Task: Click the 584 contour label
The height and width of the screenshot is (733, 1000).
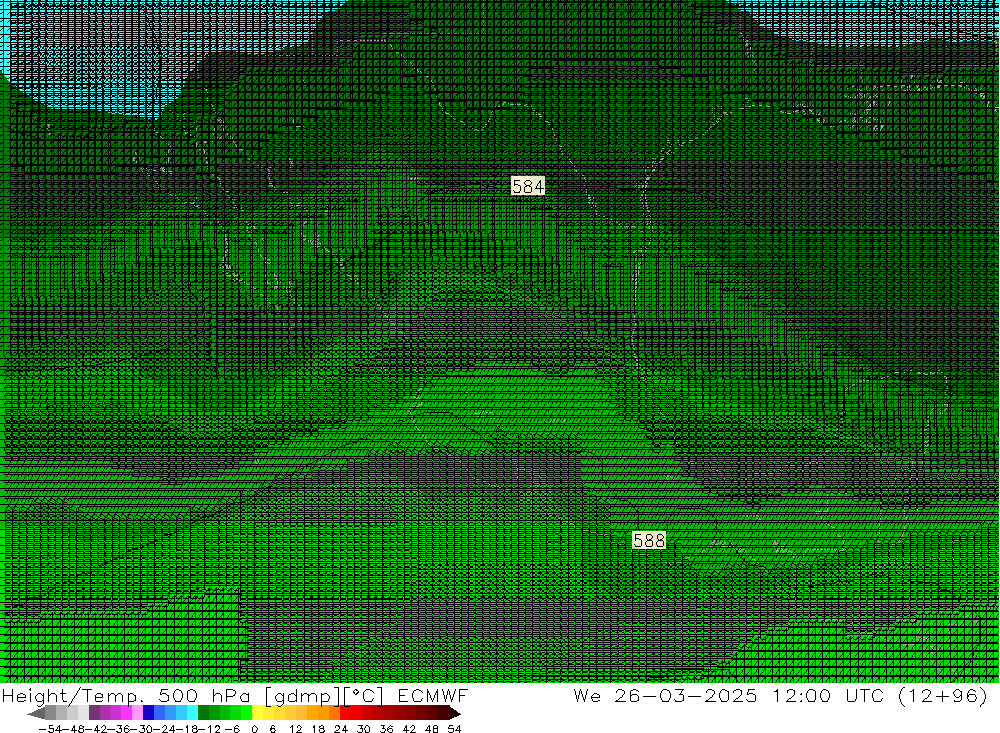Action: click(528, 186)
